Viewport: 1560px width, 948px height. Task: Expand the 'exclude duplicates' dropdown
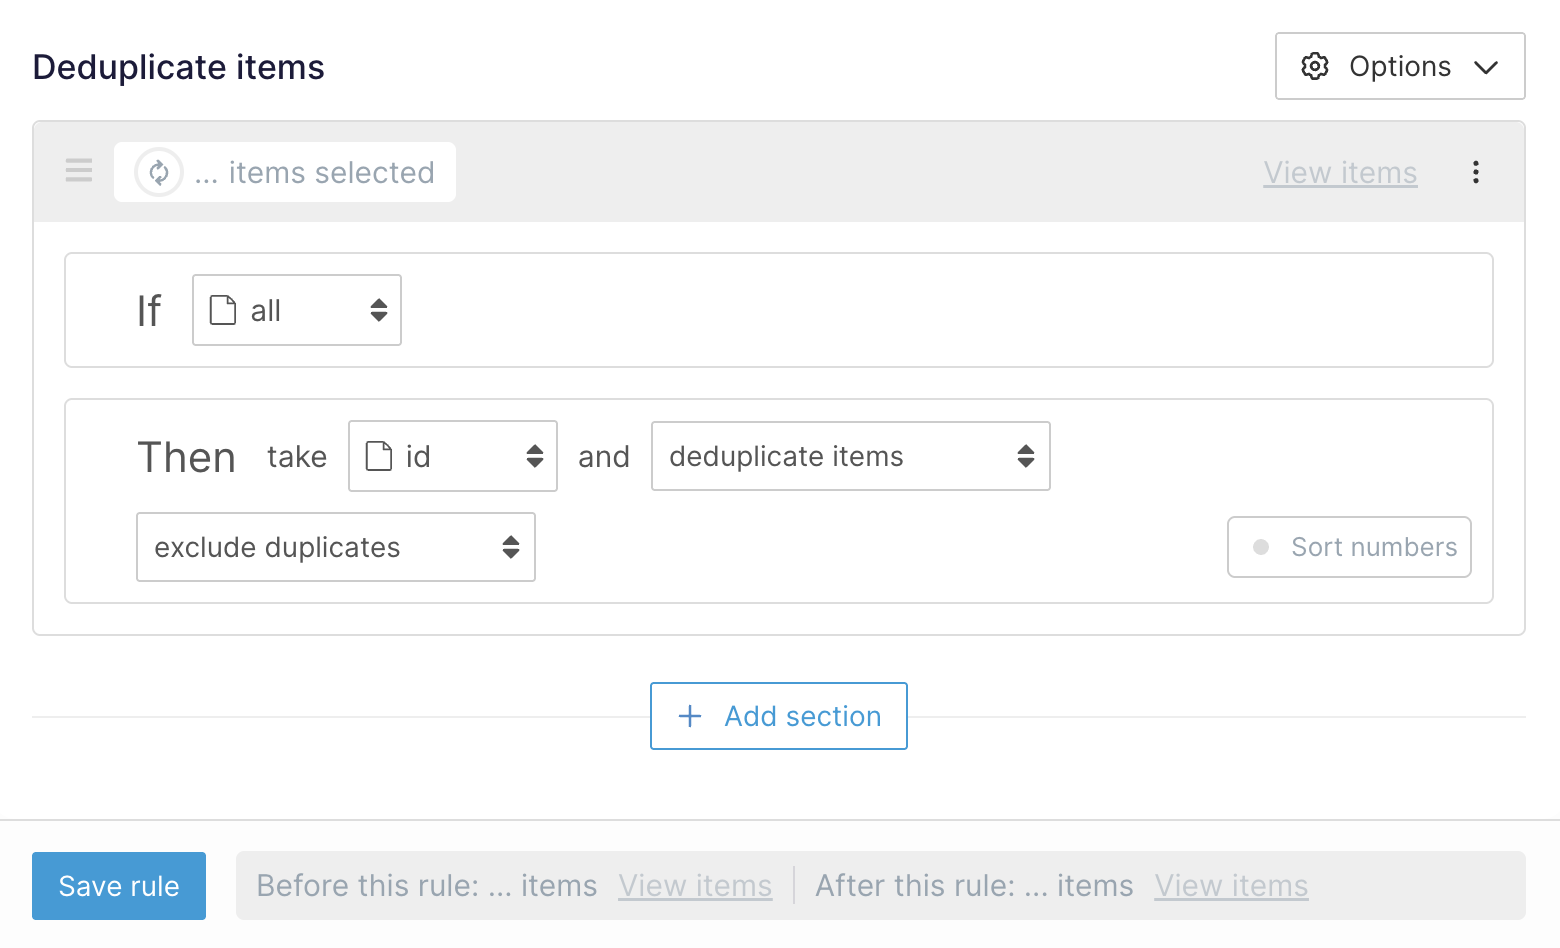[x=336, y=547]
